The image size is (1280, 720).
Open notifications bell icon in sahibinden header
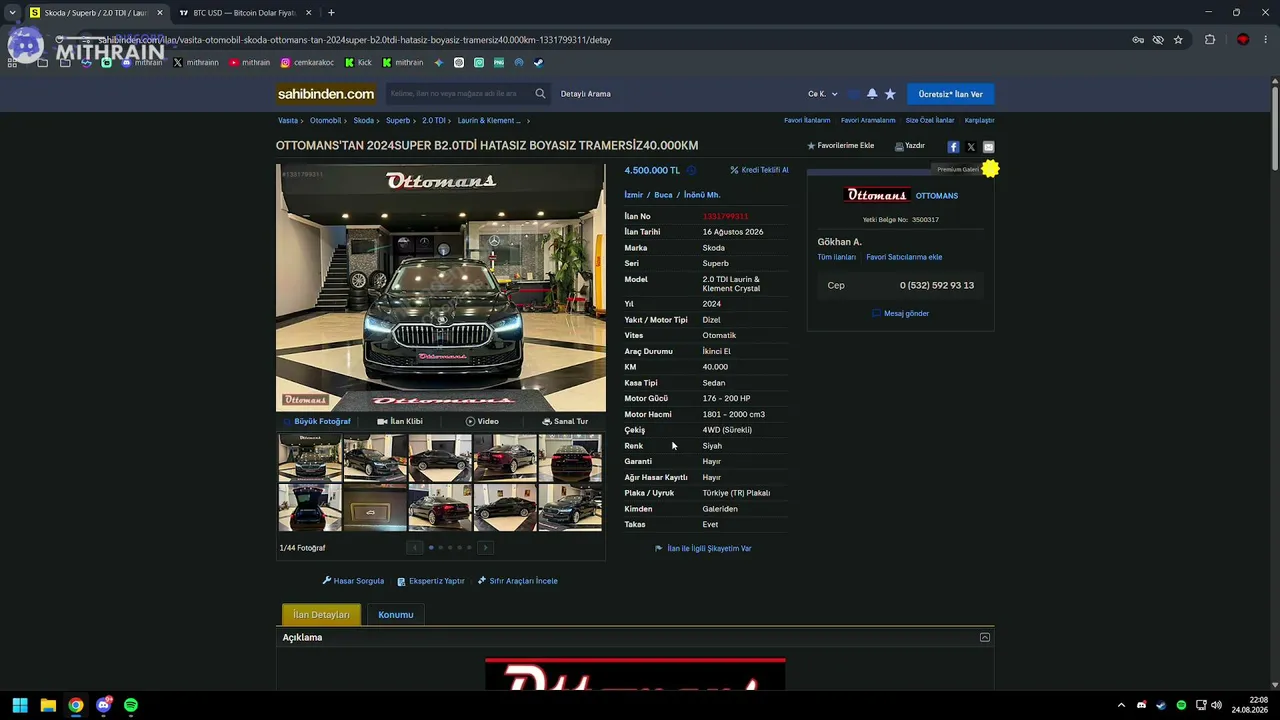[872, 94]
